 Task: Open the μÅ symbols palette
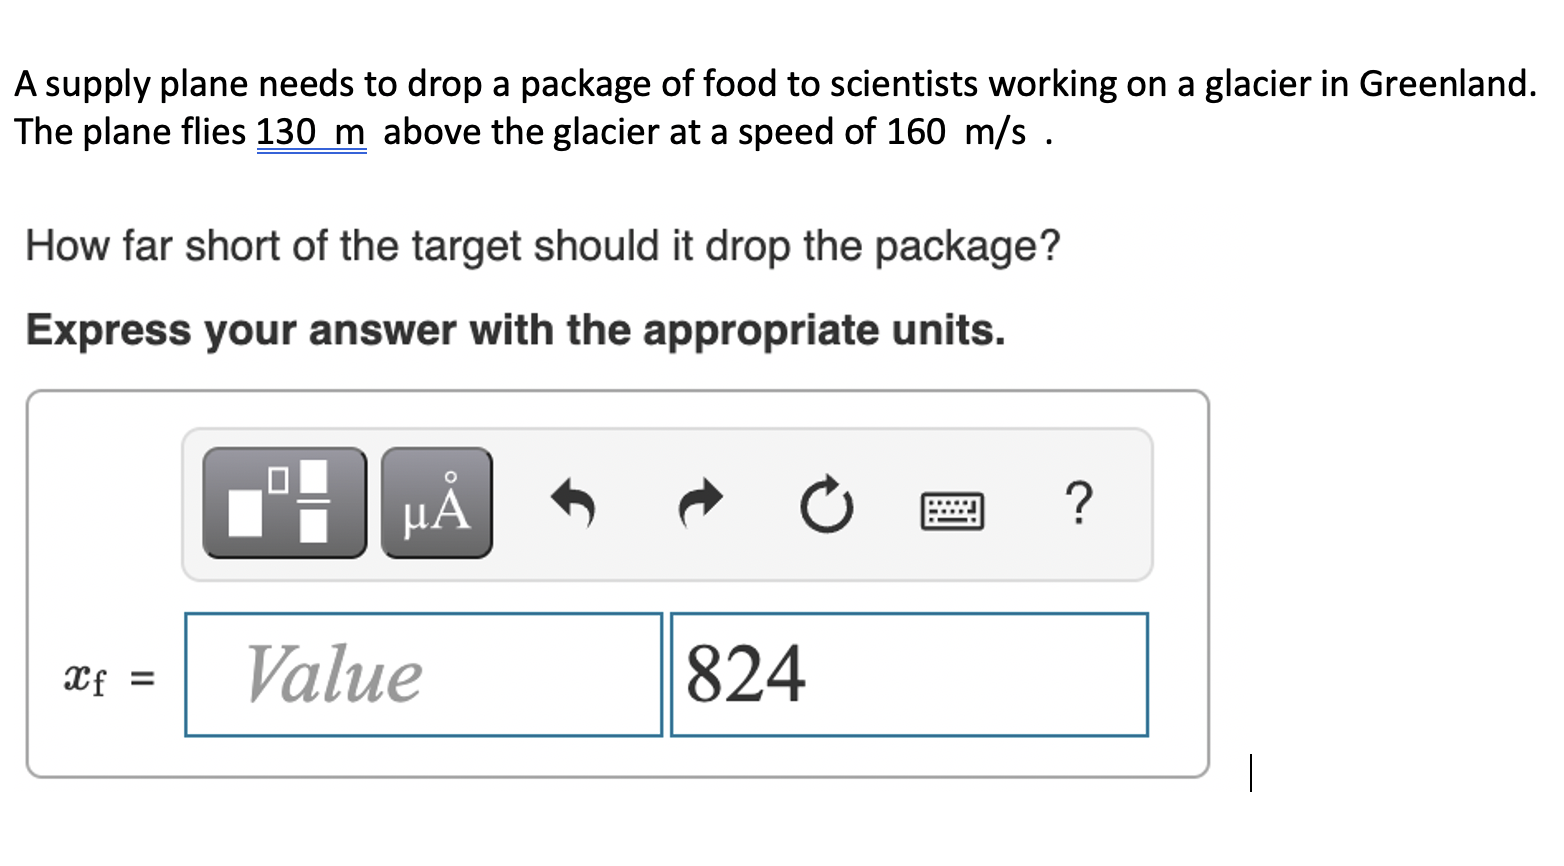436,503
